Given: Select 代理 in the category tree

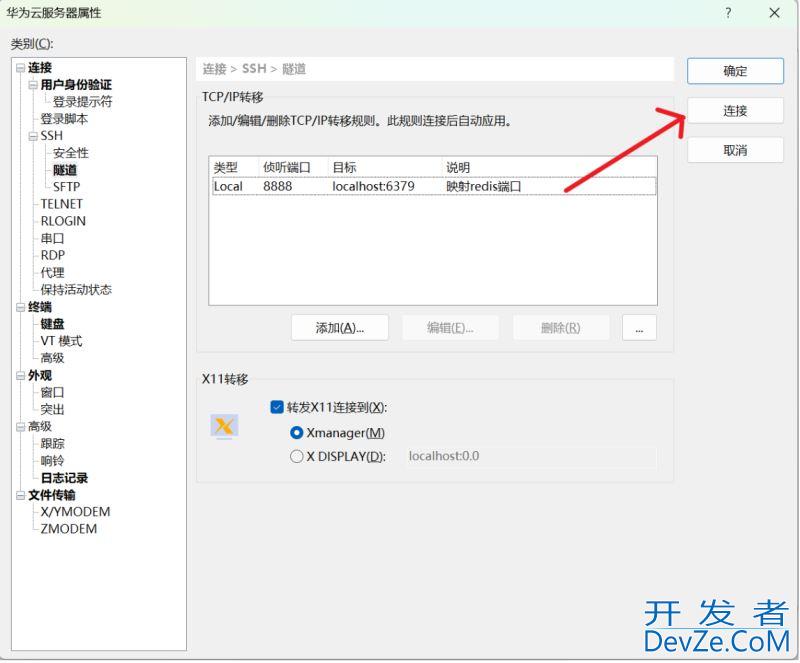Looking at the screenshot, I should click(52, 273).
